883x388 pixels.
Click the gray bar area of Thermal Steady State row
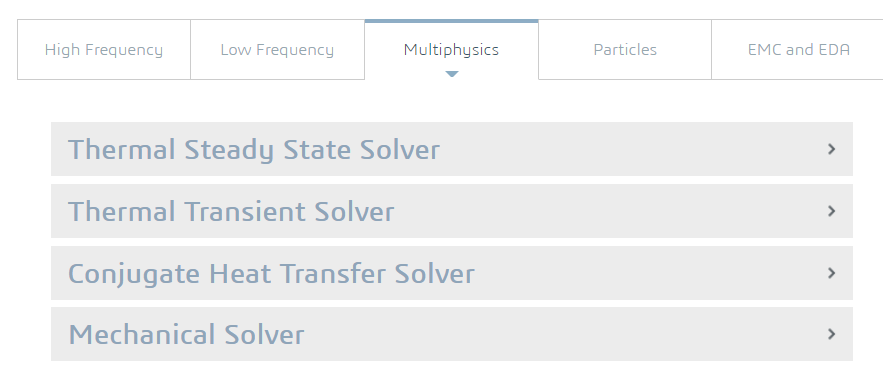click(x=631, y=149)
